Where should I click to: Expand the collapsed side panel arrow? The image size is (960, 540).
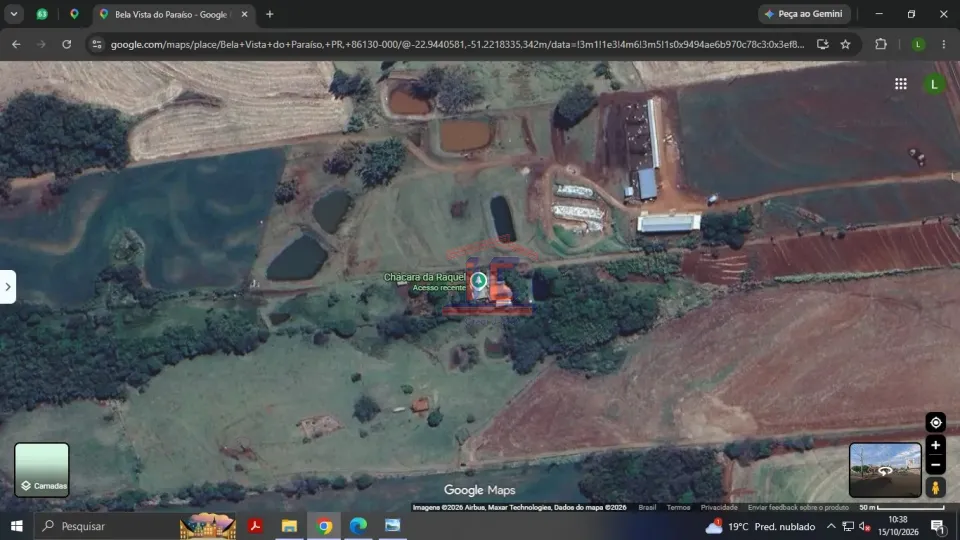[8, 287]
